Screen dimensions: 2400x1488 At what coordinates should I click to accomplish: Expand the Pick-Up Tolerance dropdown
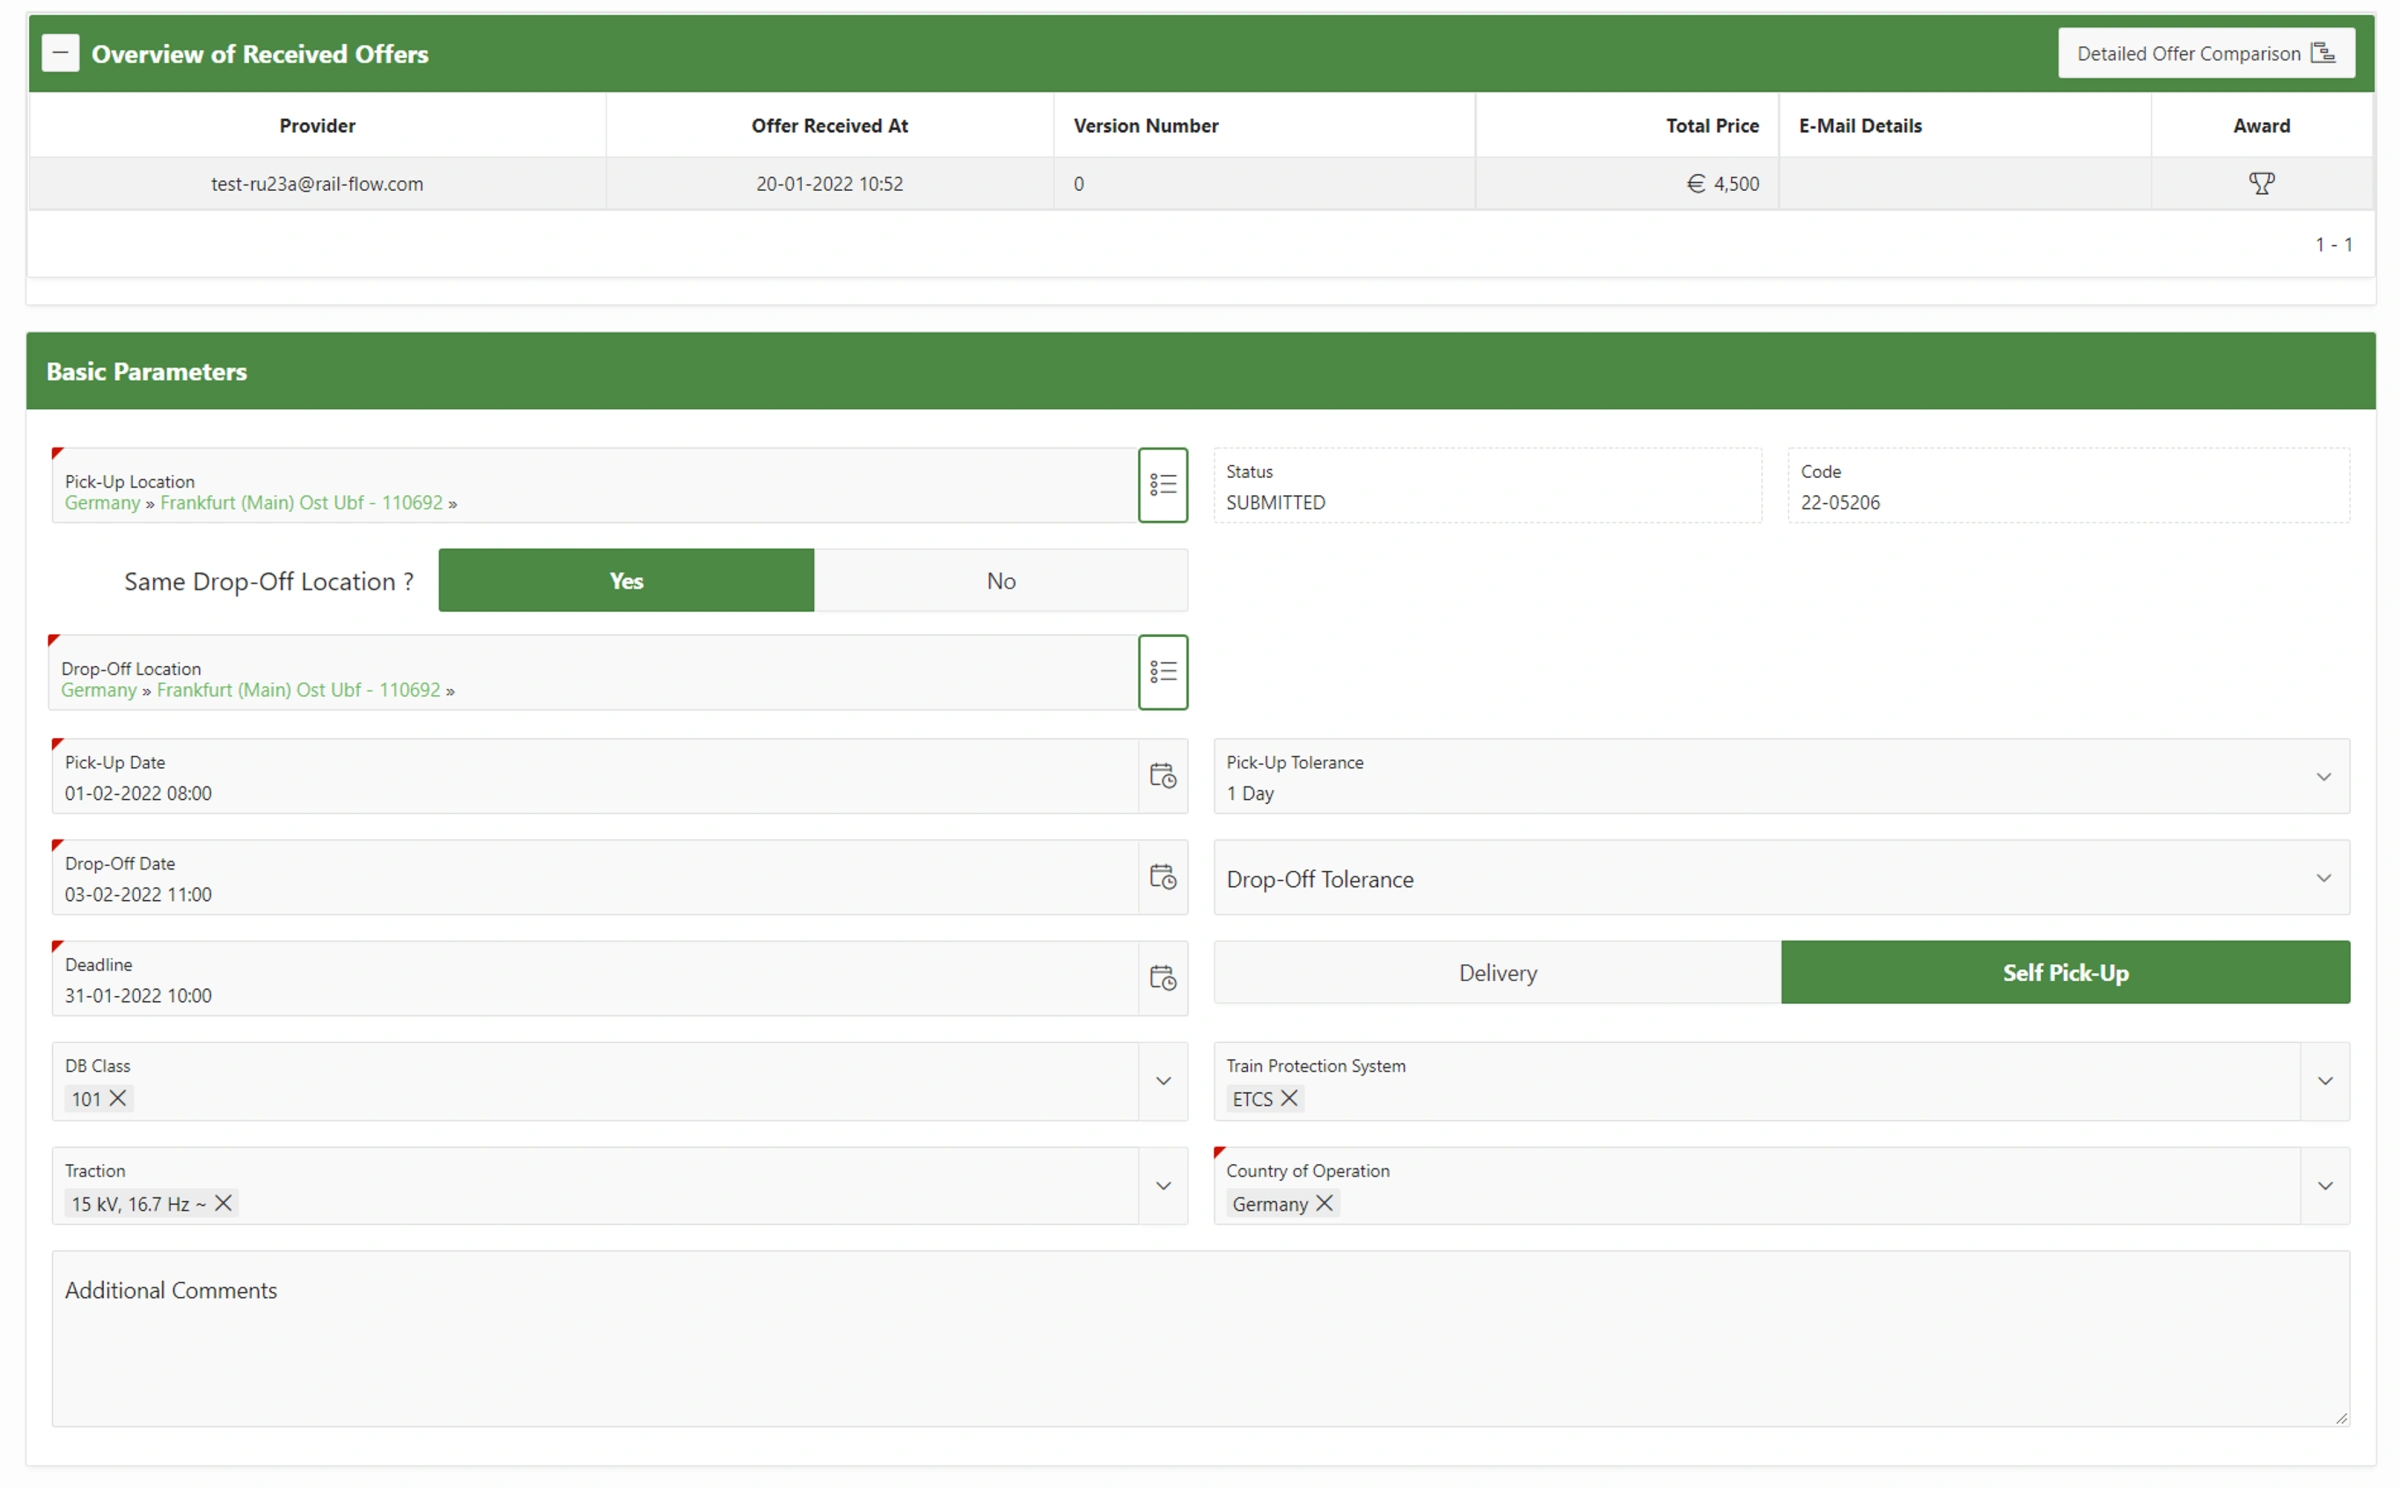(2322, 777)
